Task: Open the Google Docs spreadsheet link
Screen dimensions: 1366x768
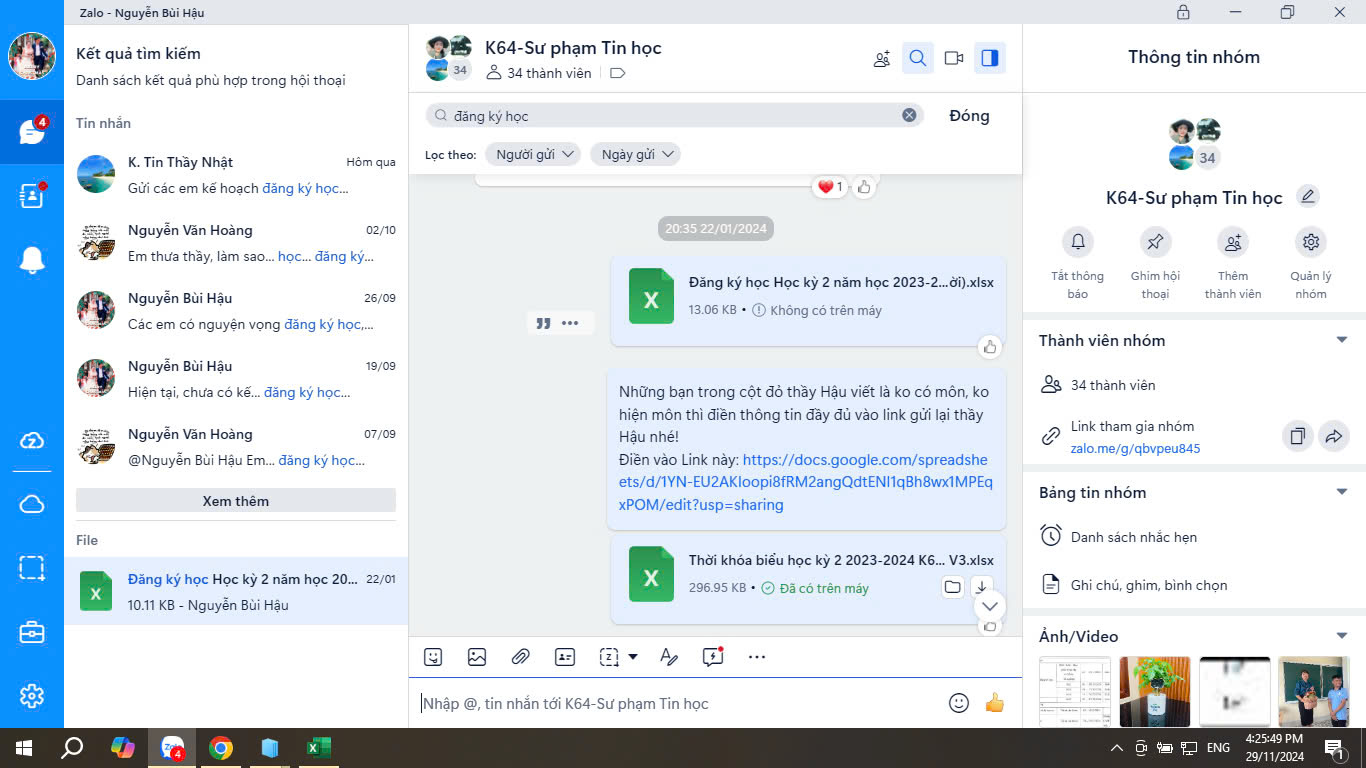Action: click(x=805, y=482)
